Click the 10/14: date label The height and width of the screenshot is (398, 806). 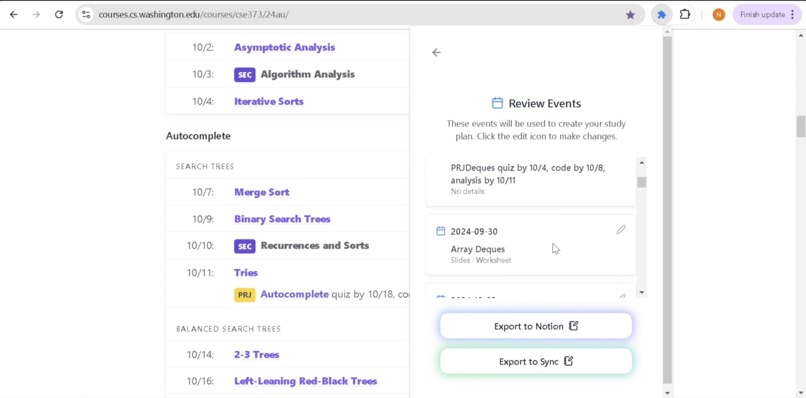pos(200,354)
